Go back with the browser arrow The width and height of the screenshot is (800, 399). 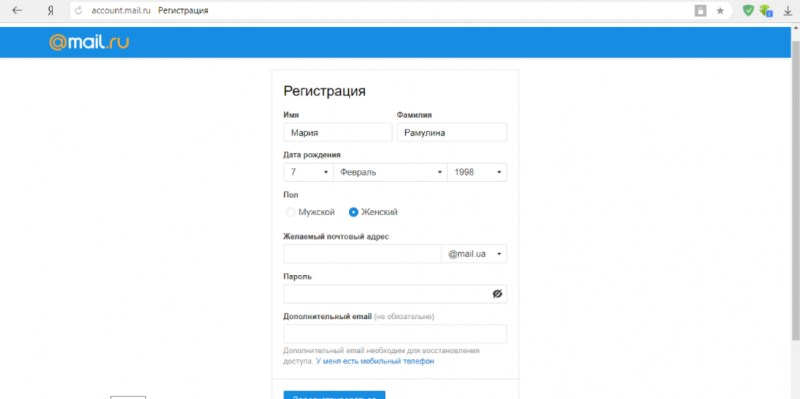tap(17, 11)
